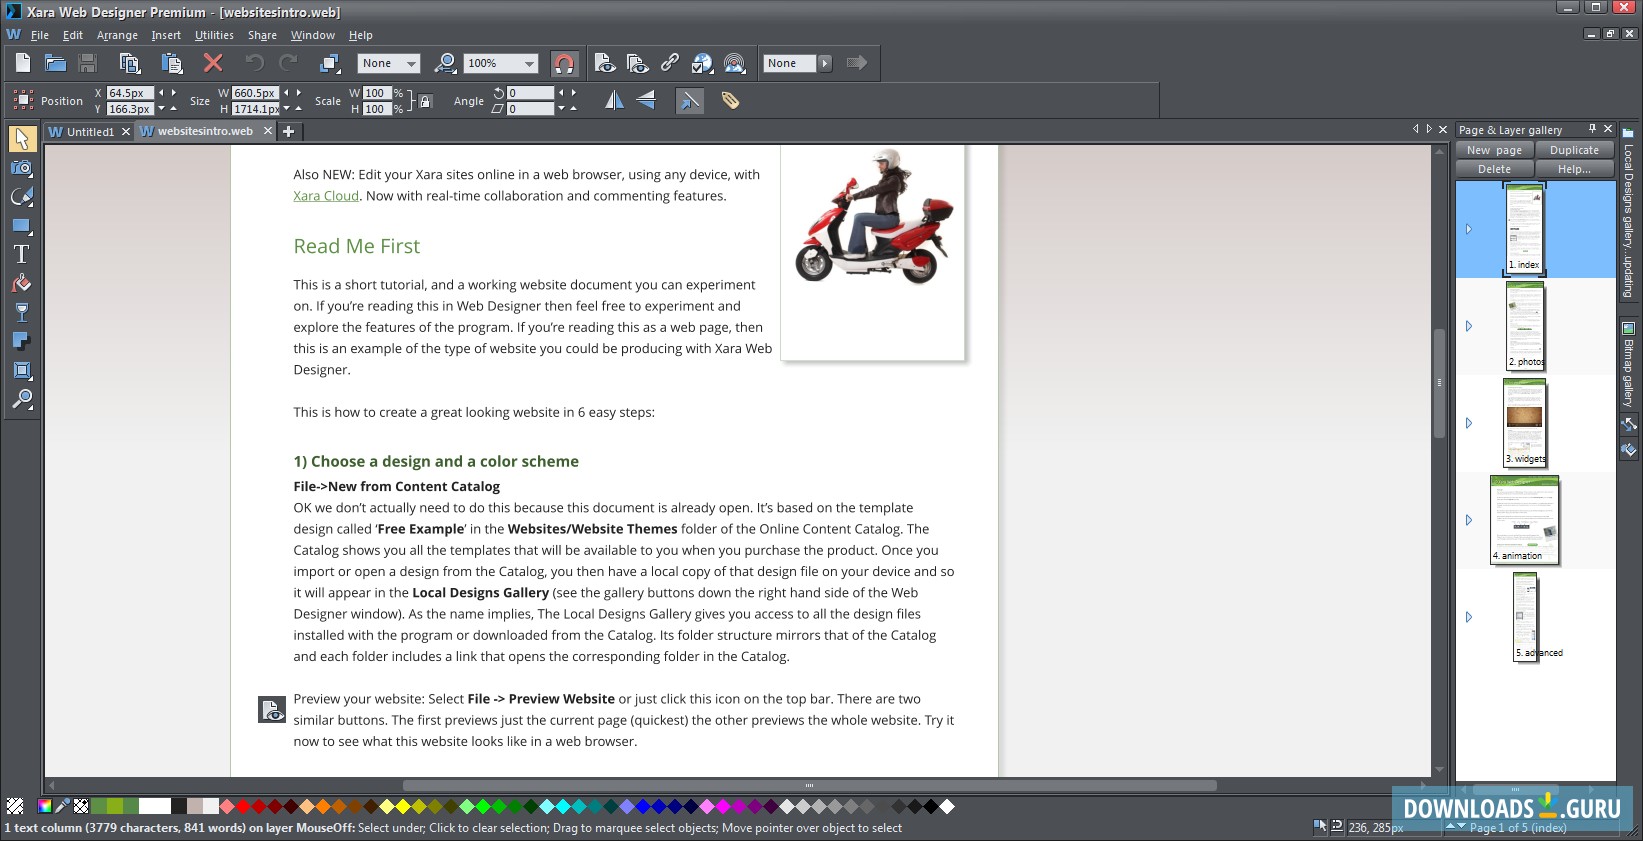Click the Undo arrow icon
The image size is (1643, 841).
pyautogui.click(x=254, y=63)
